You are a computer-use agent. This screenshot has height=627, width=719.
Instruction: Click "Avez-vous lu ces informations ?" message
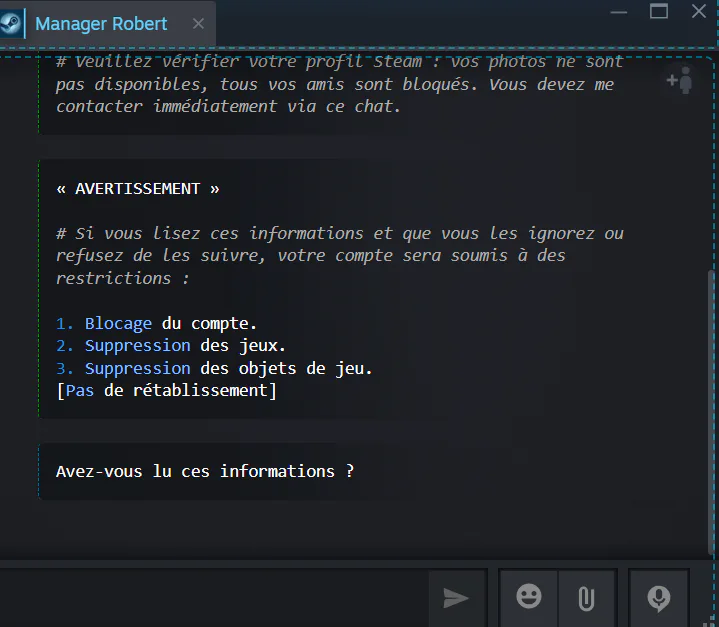[x=205, y=472]
